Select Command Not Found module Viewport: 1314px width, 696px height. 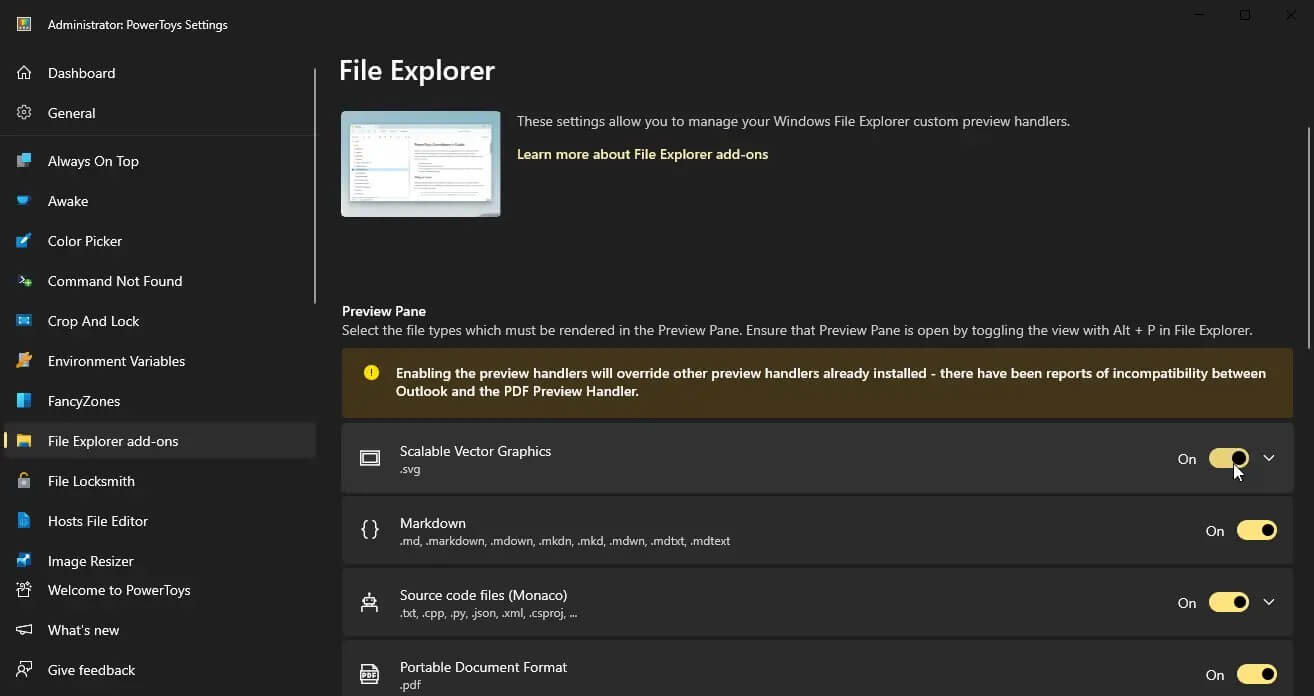[160, 281]
